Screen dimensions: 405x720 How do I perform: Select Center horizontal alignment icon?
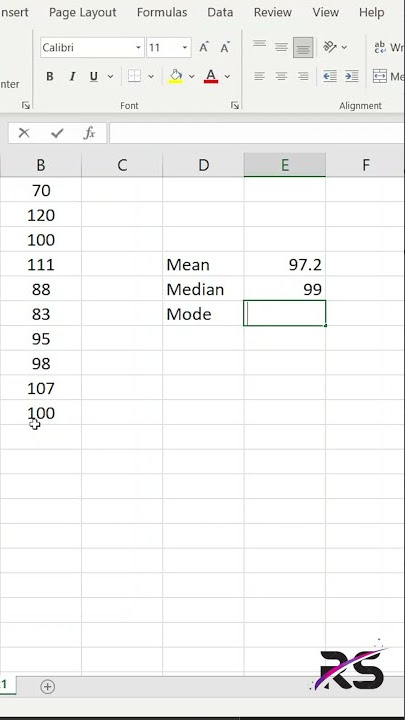[x=281, y=76]
